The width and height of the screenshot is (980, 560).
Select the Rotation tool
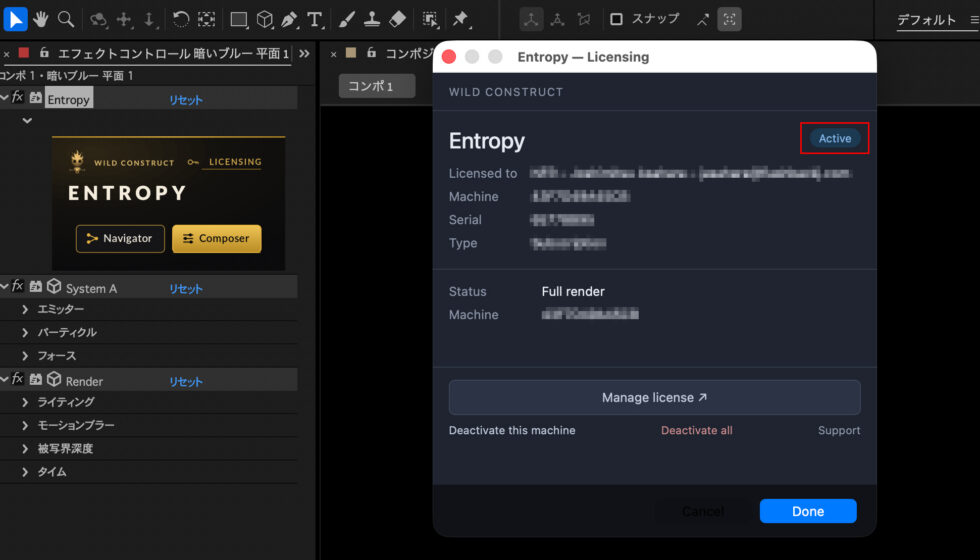coord(181,19)
